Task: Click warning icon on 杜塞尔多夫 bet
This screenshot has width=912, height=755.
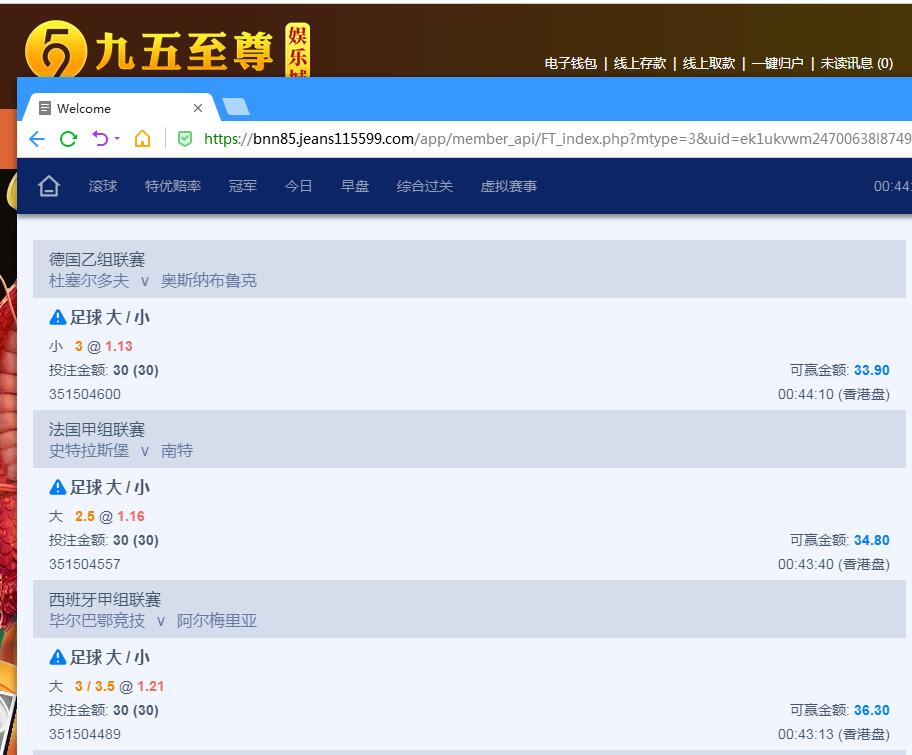Action: 58,318
